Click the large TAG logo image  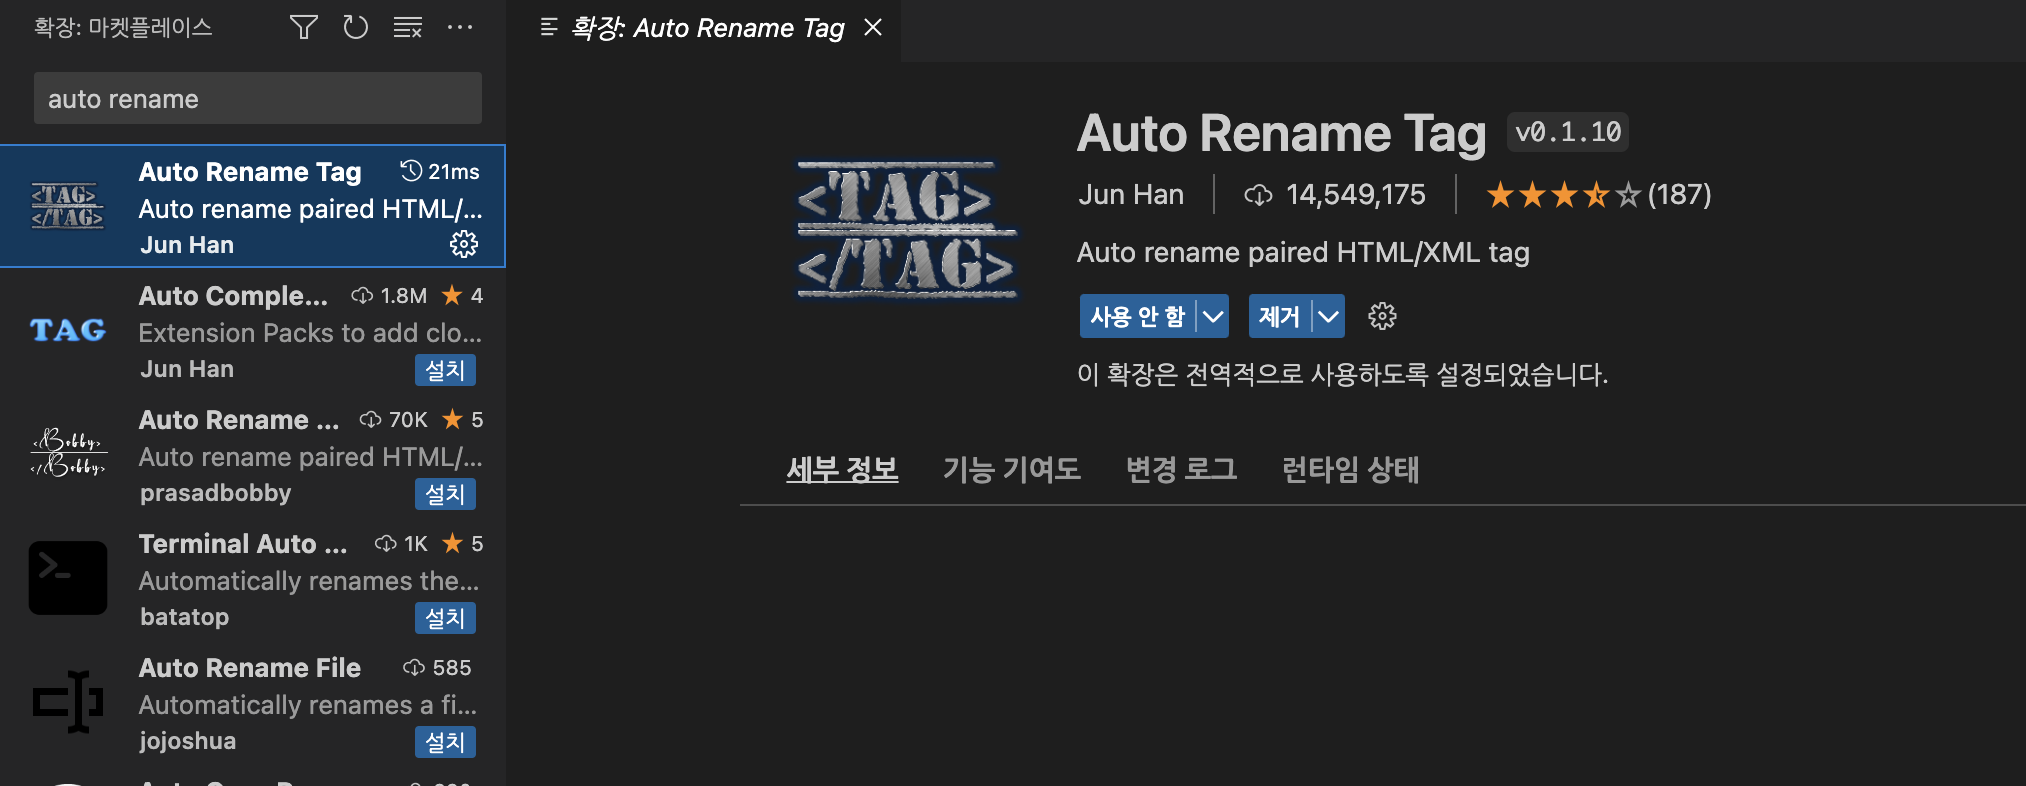(906, 231)
